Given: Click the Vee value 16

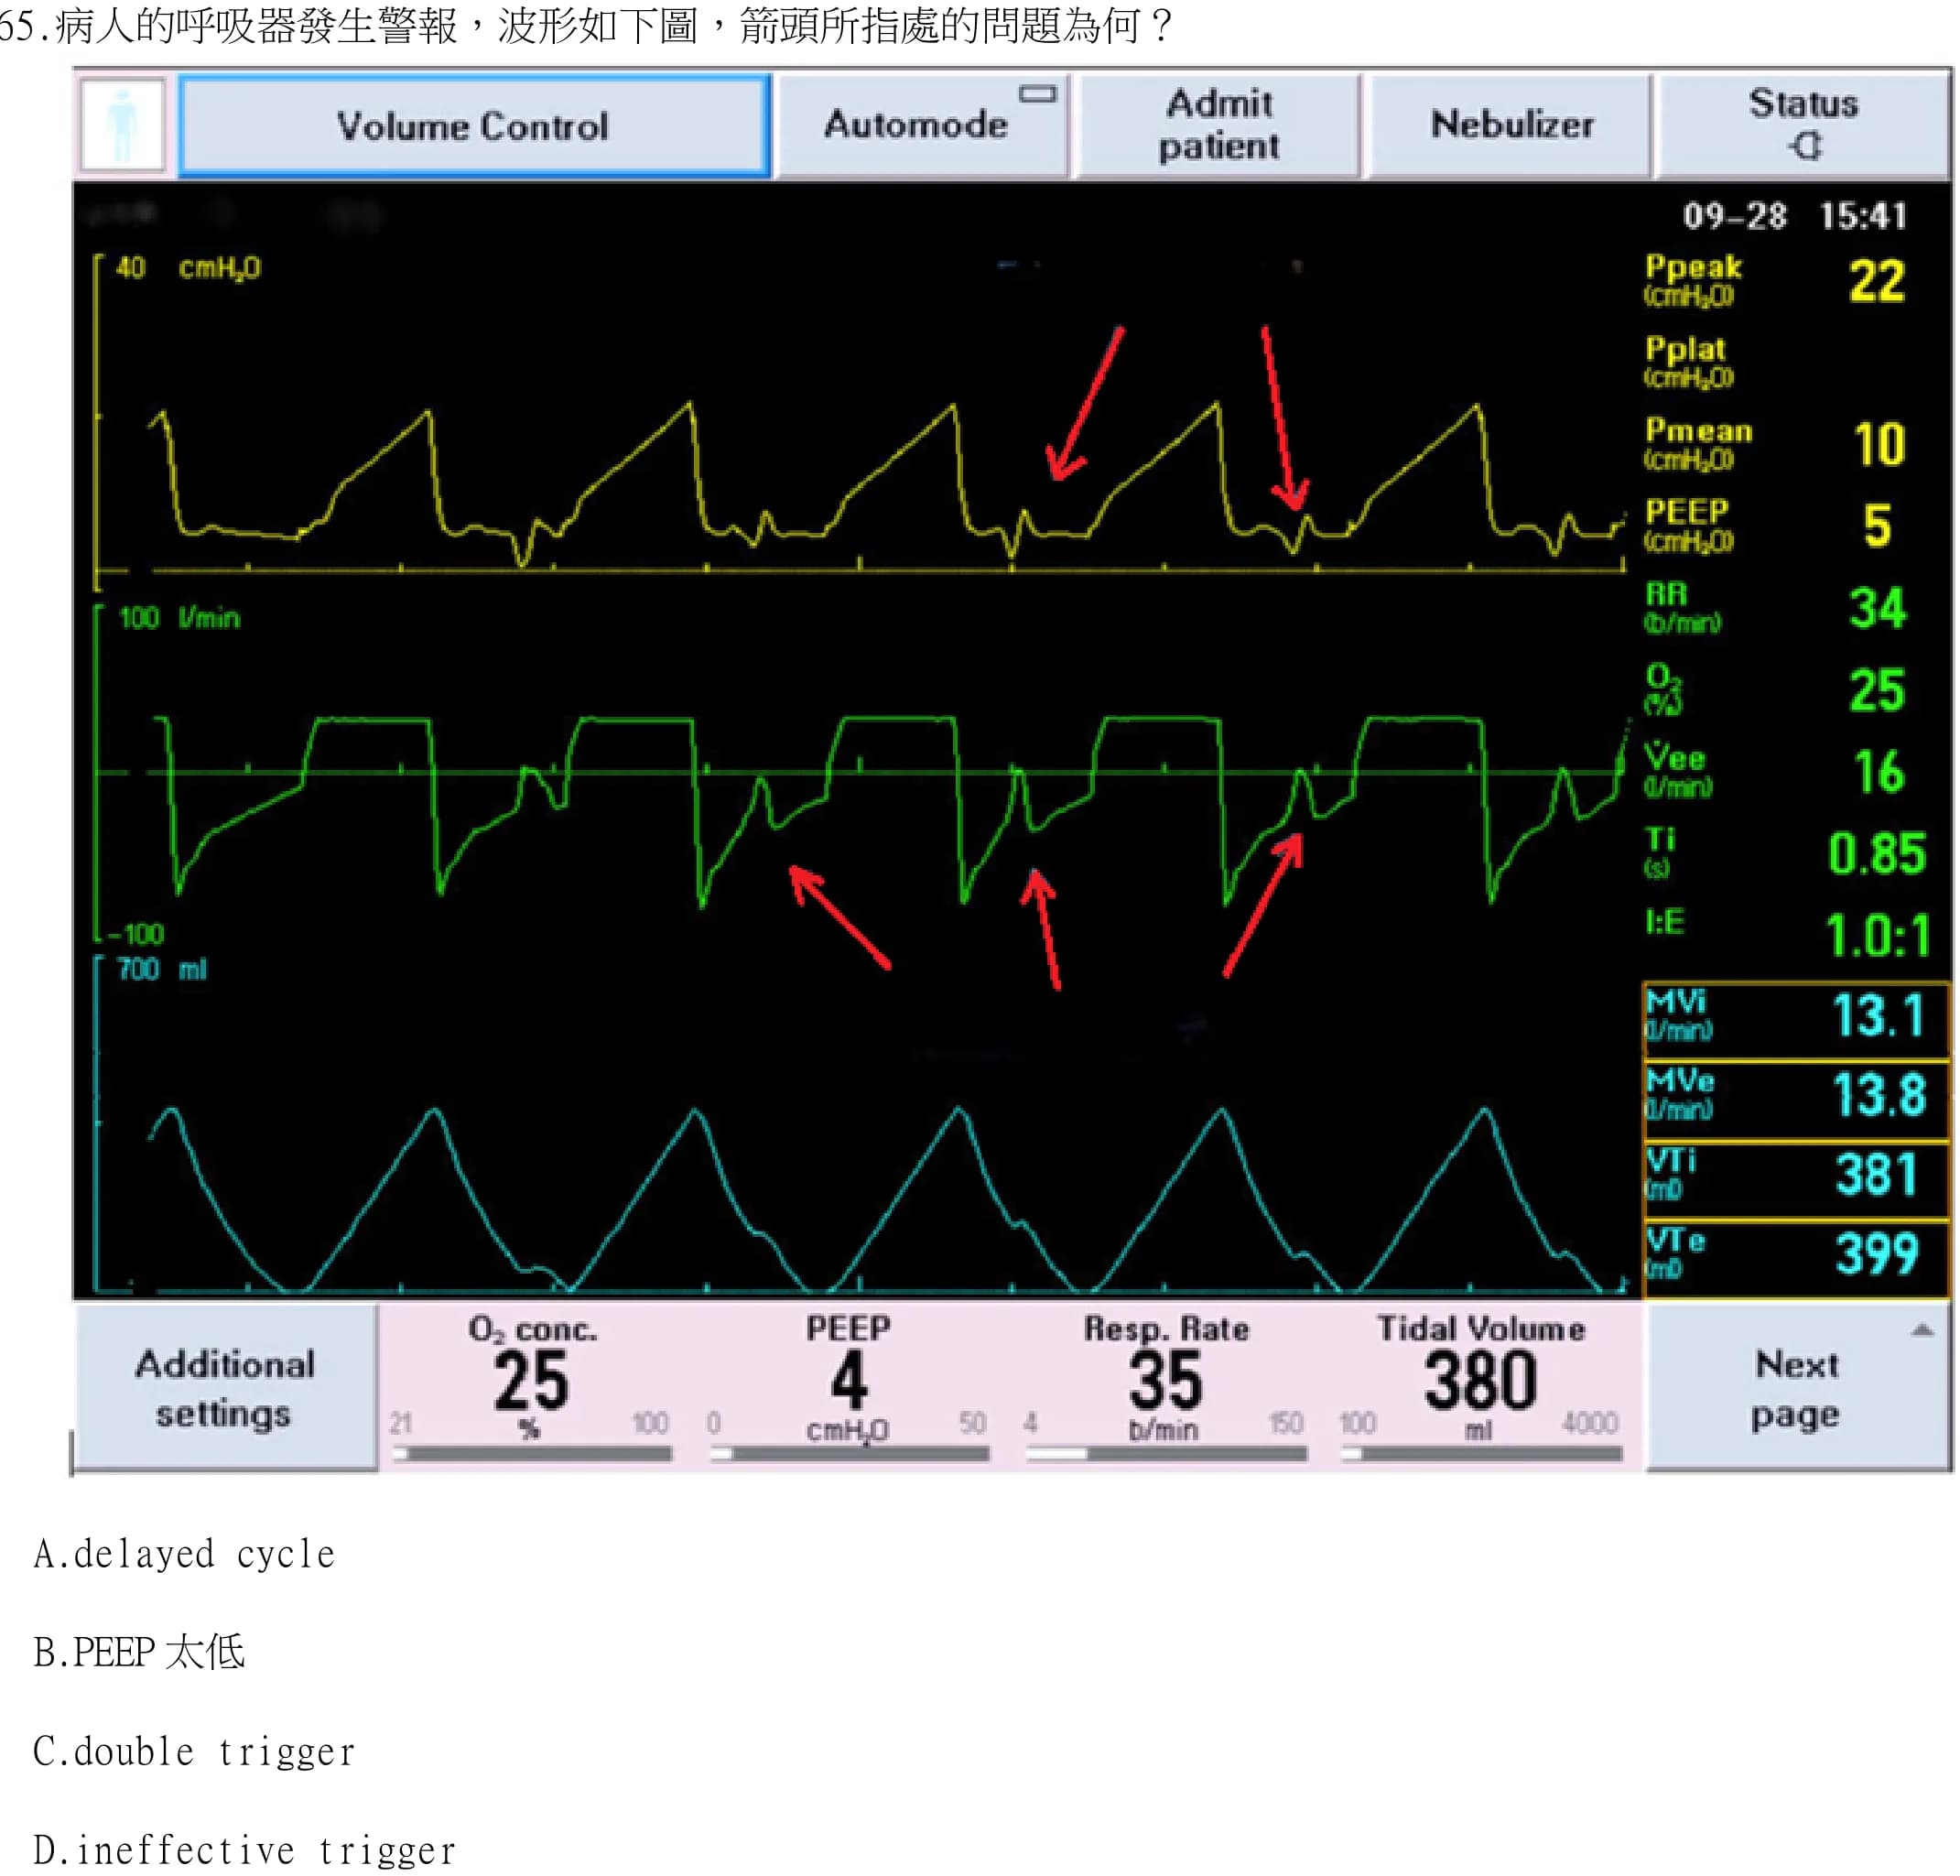Looking at the screenshot, I should click(1879, 772).
